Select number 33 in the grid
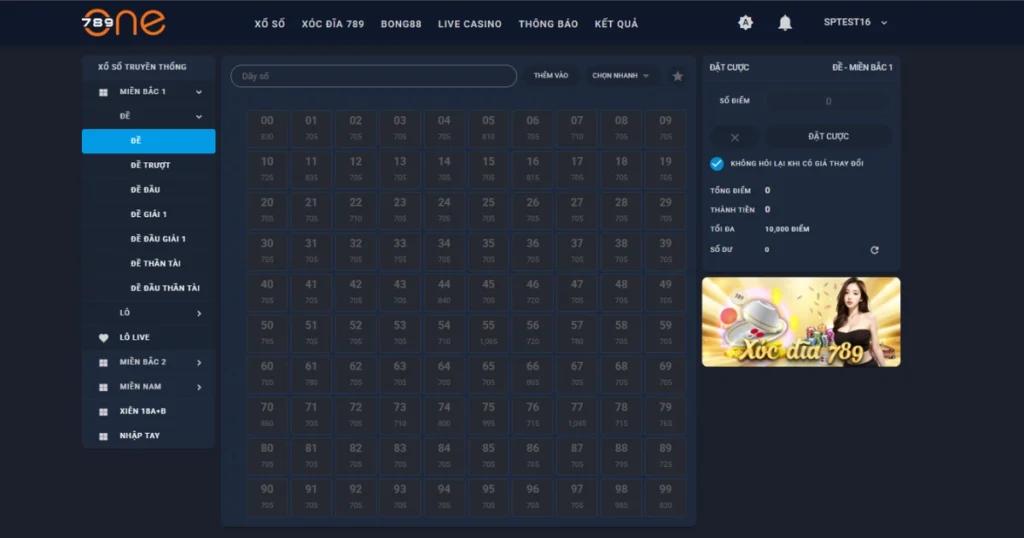The image size is (1024, 538). click(400, 251)
